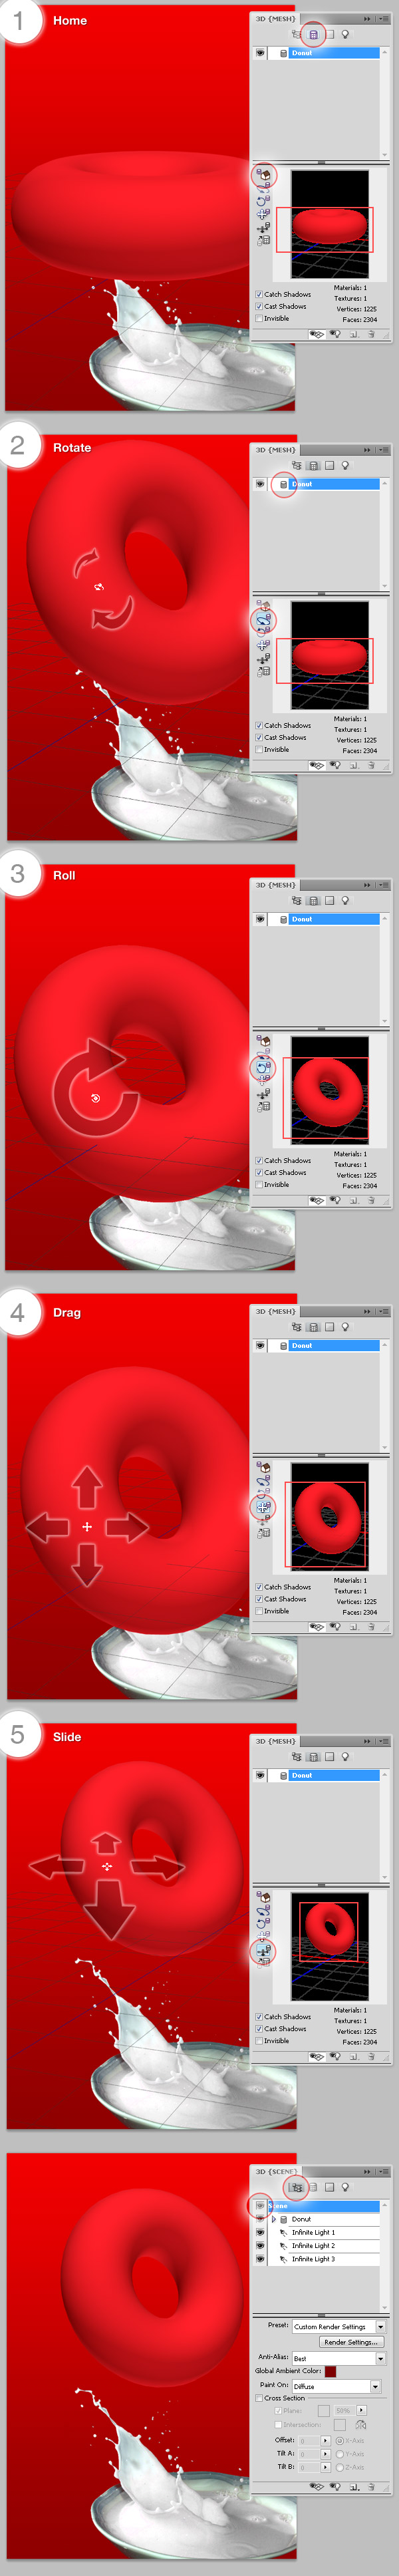Select Filter By Whole Scene icon in 3D Scene panel
Screen dimensions: 399x2576
click(x=296, y=2187)
